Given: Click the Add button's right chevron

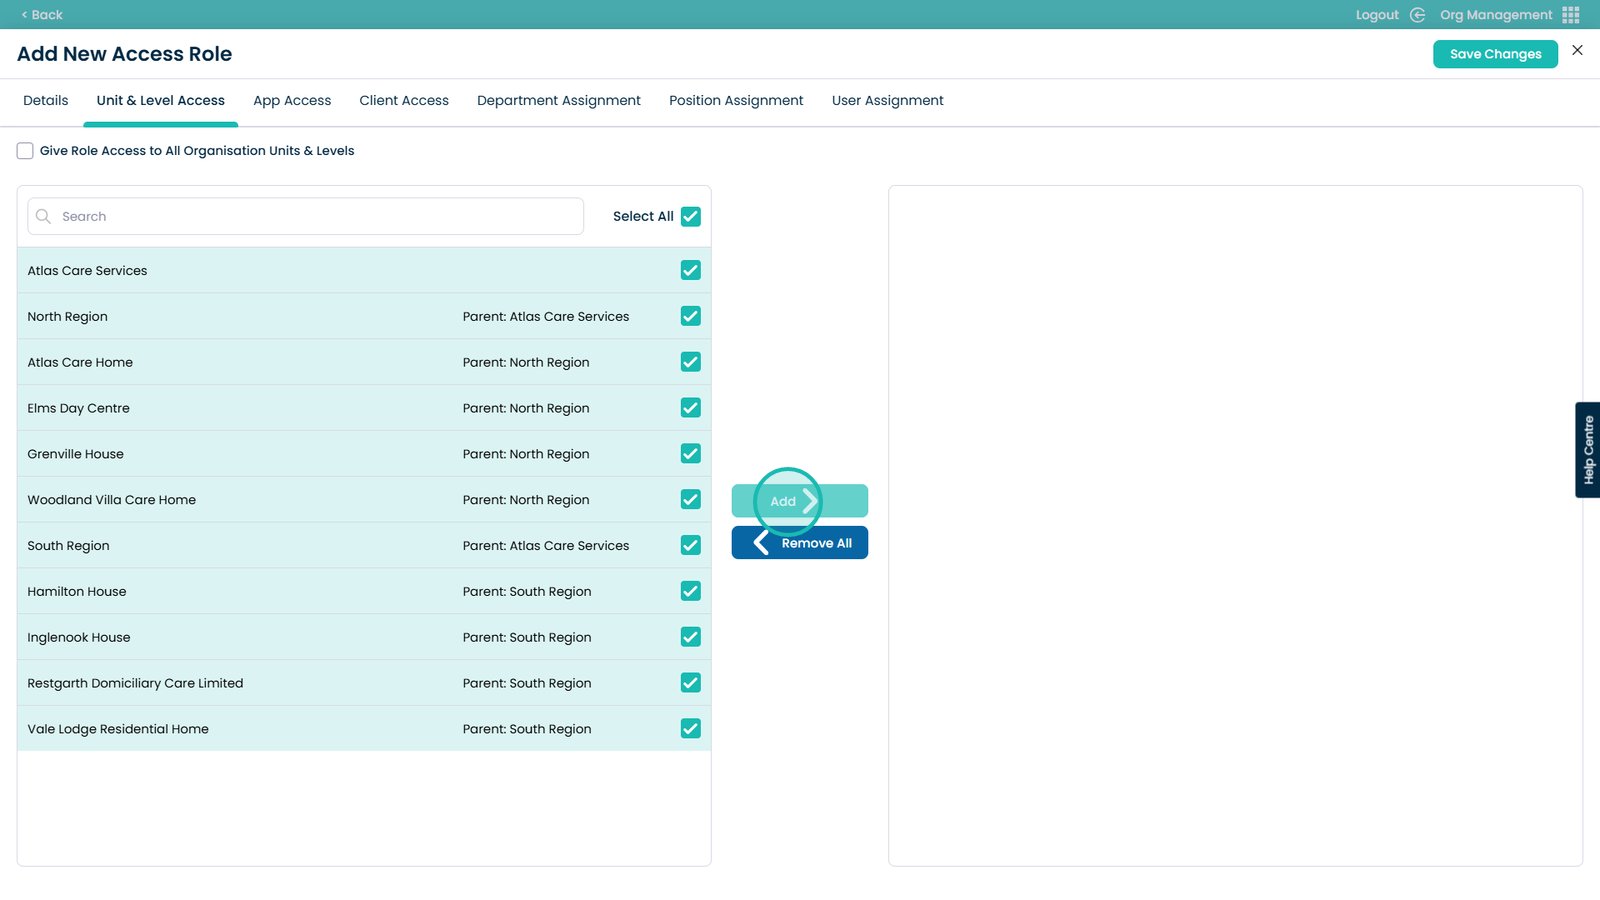Looking at the screenshot, I should tap(810, 501).
